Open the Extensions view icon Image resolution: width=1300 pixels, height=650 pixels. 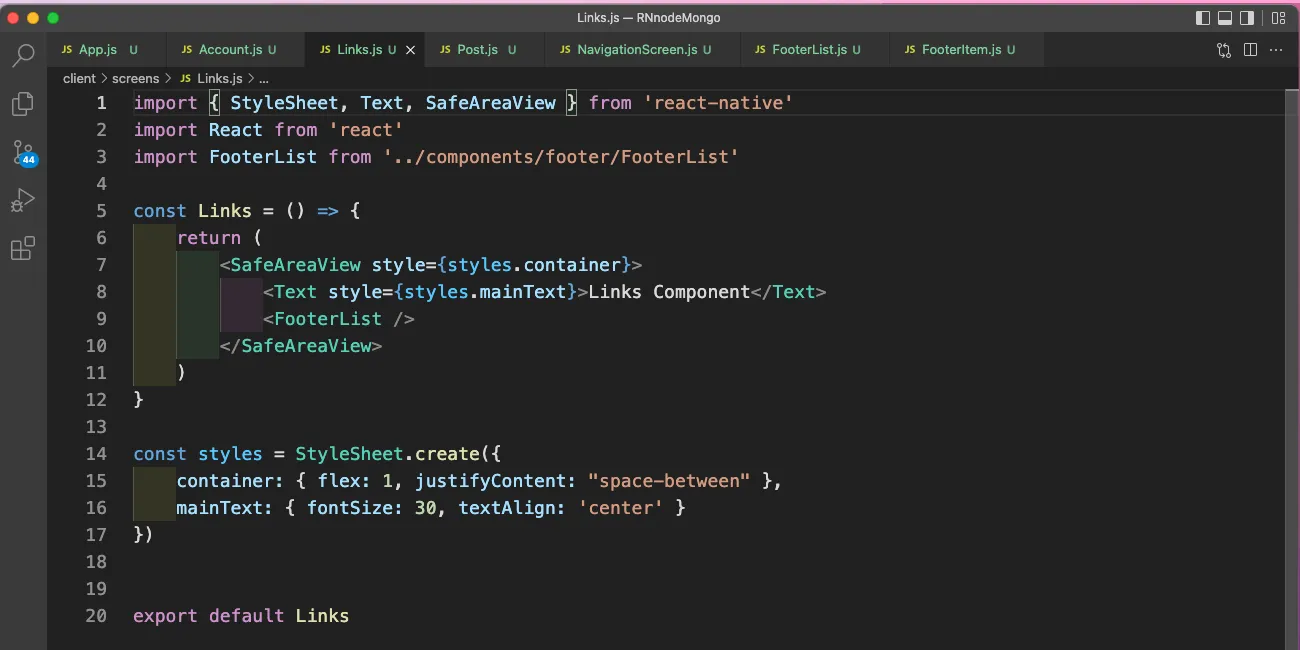(x=23, y=249)
